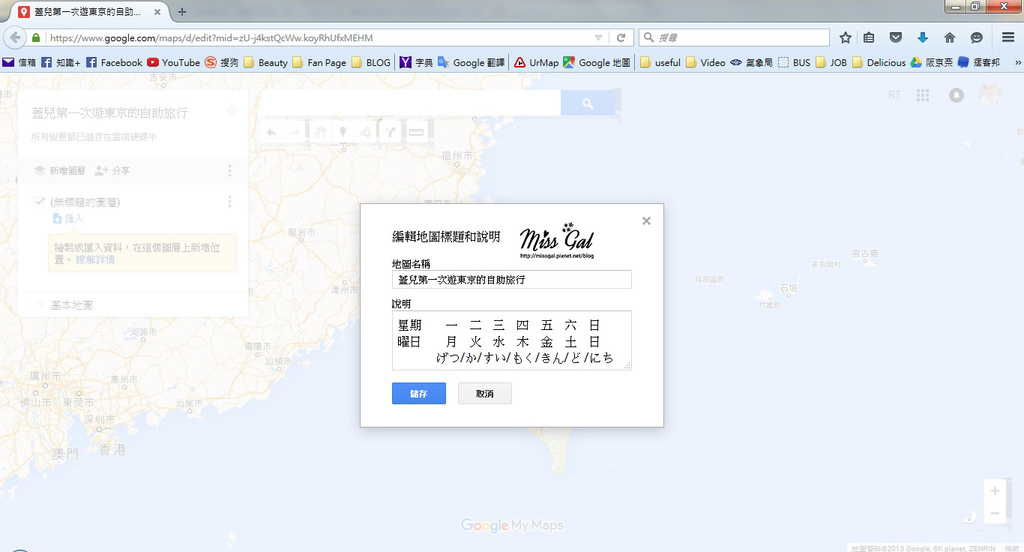Click the 瞭解詳情 learn more link

pyautogui.click(x=95, y=259)
